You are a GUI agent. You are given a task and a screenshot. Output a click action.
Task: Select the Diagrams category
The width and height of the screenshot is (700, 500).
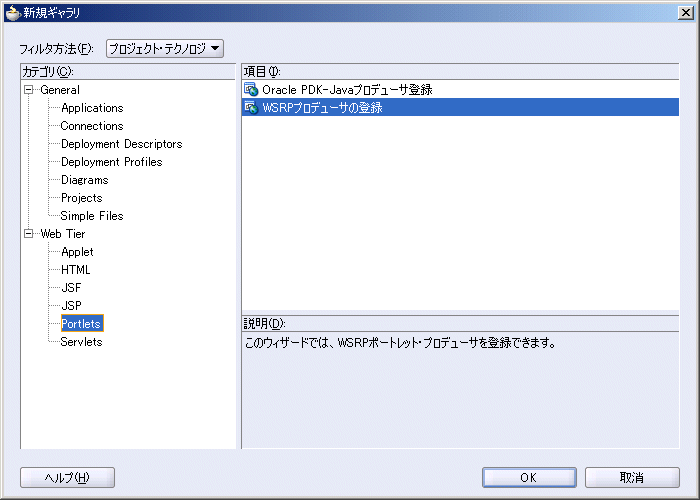[x=85, y=180]
